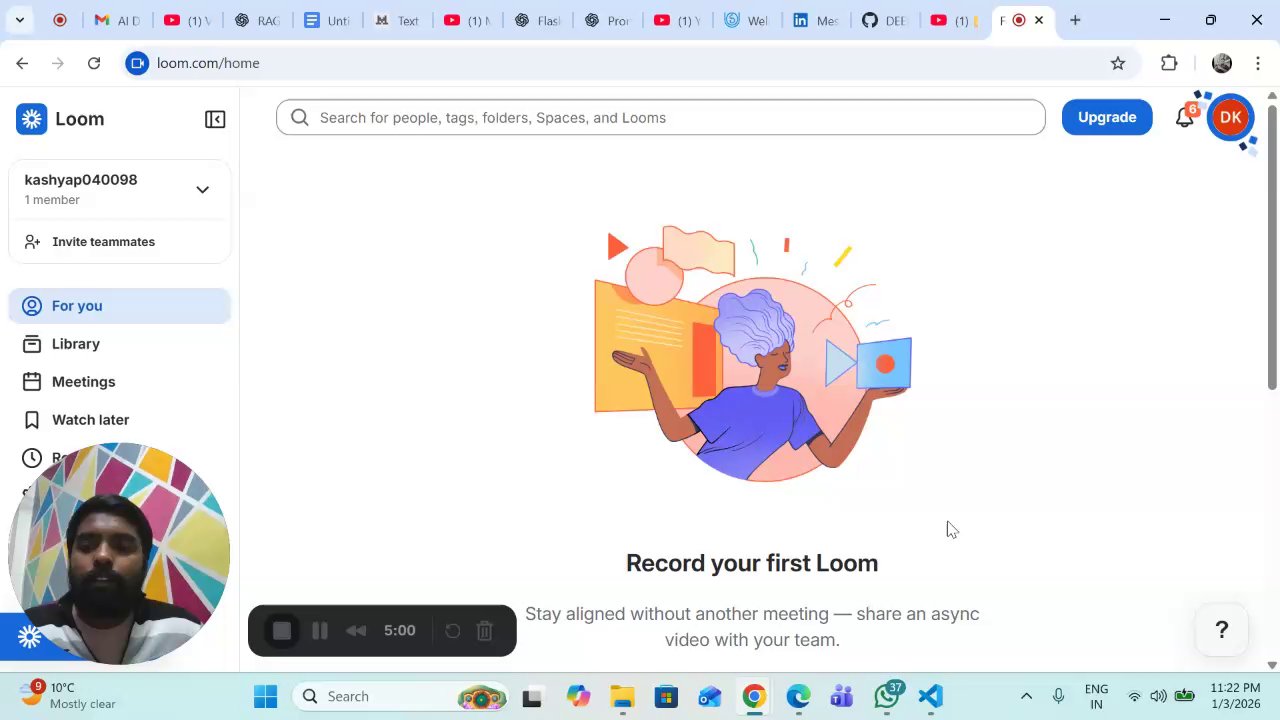Open the Chrome three-dot menu
This screenshot has width=1280, height=720.
(1258, 63)
